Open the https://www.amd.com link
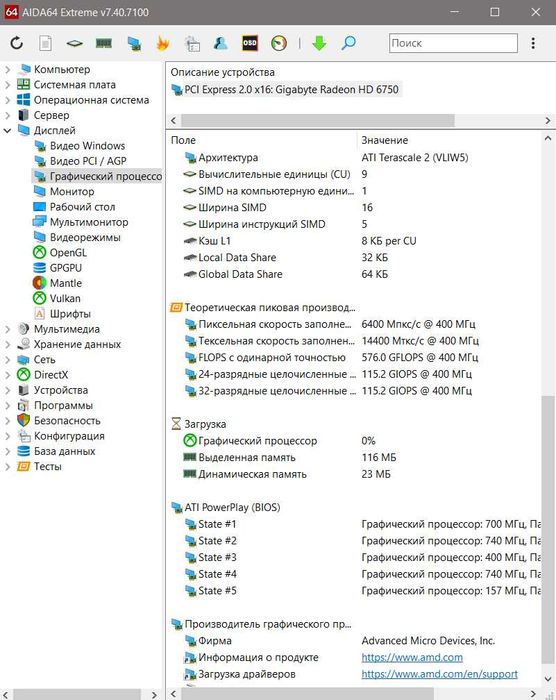Image resolution: width=556 pixels, height=700 pixels. pyautogui.click(x=412, y=658)
